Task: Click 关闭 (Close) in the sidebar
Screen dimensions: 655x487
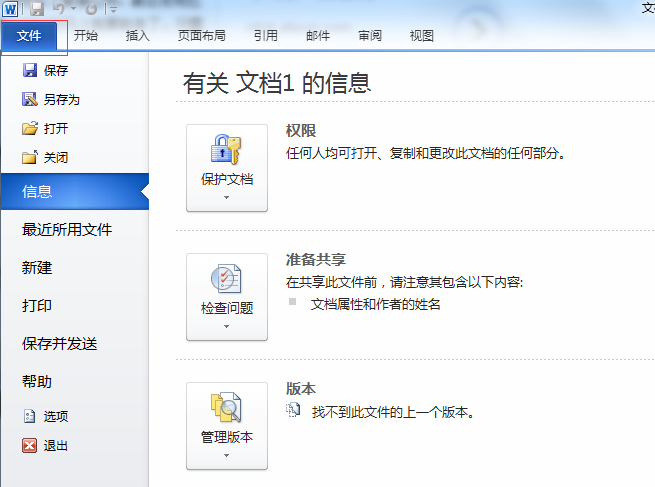Action: [55, 158]
